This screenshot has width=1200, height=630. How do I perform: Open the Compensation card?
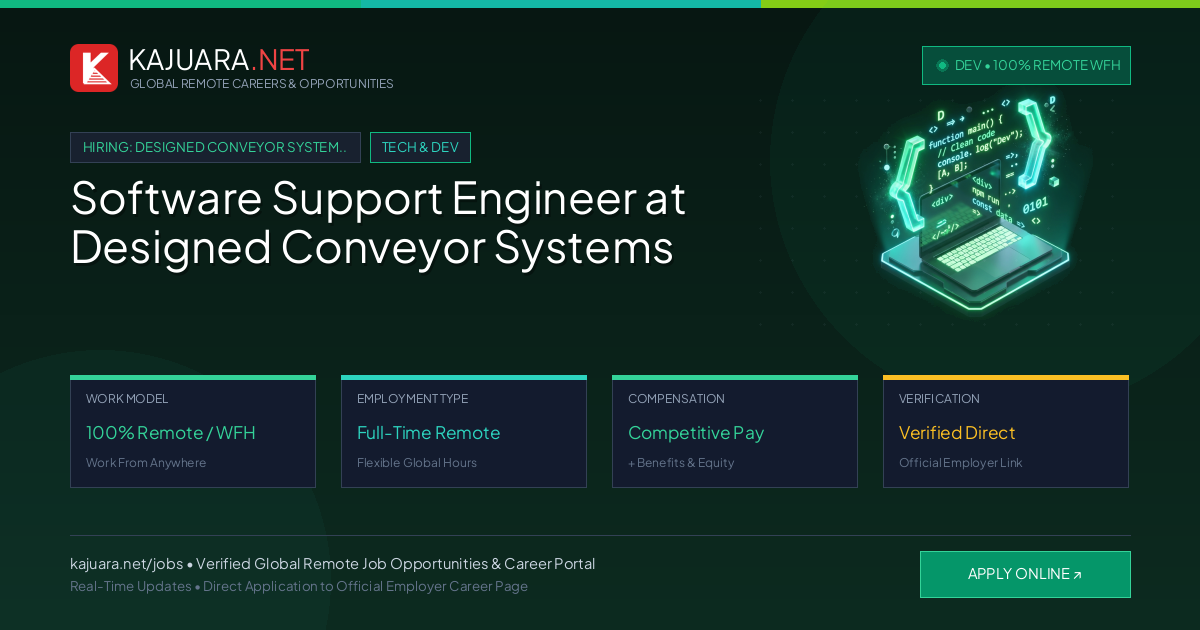click(x=735, y=432)
